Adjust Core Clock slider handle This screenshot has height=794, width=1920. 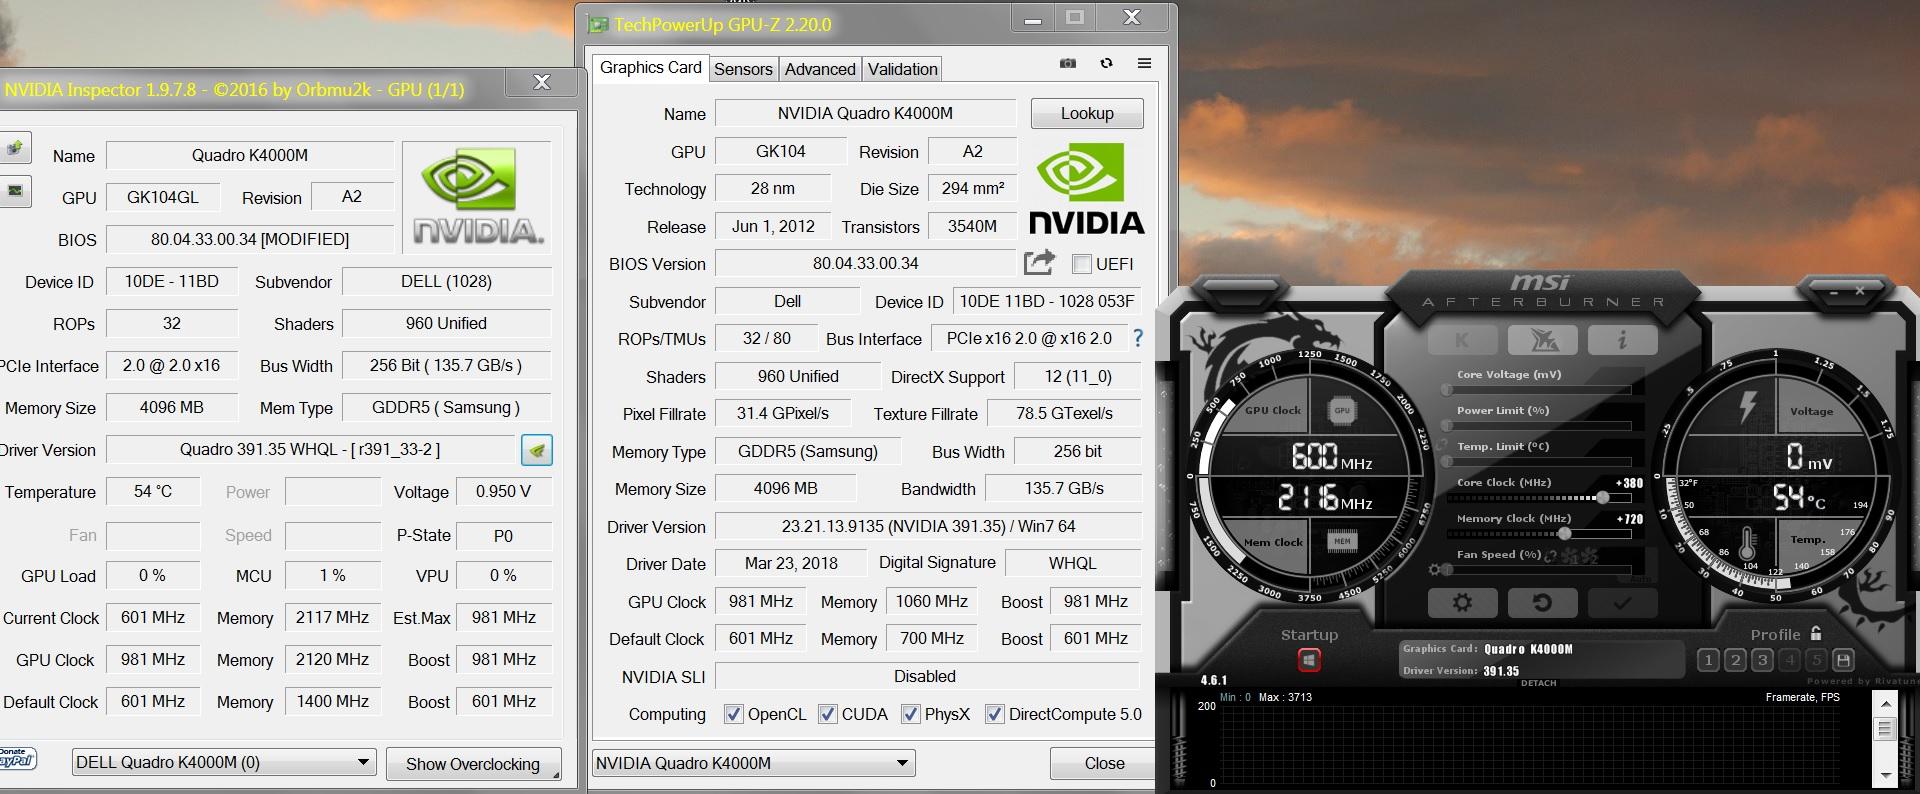1603,497
